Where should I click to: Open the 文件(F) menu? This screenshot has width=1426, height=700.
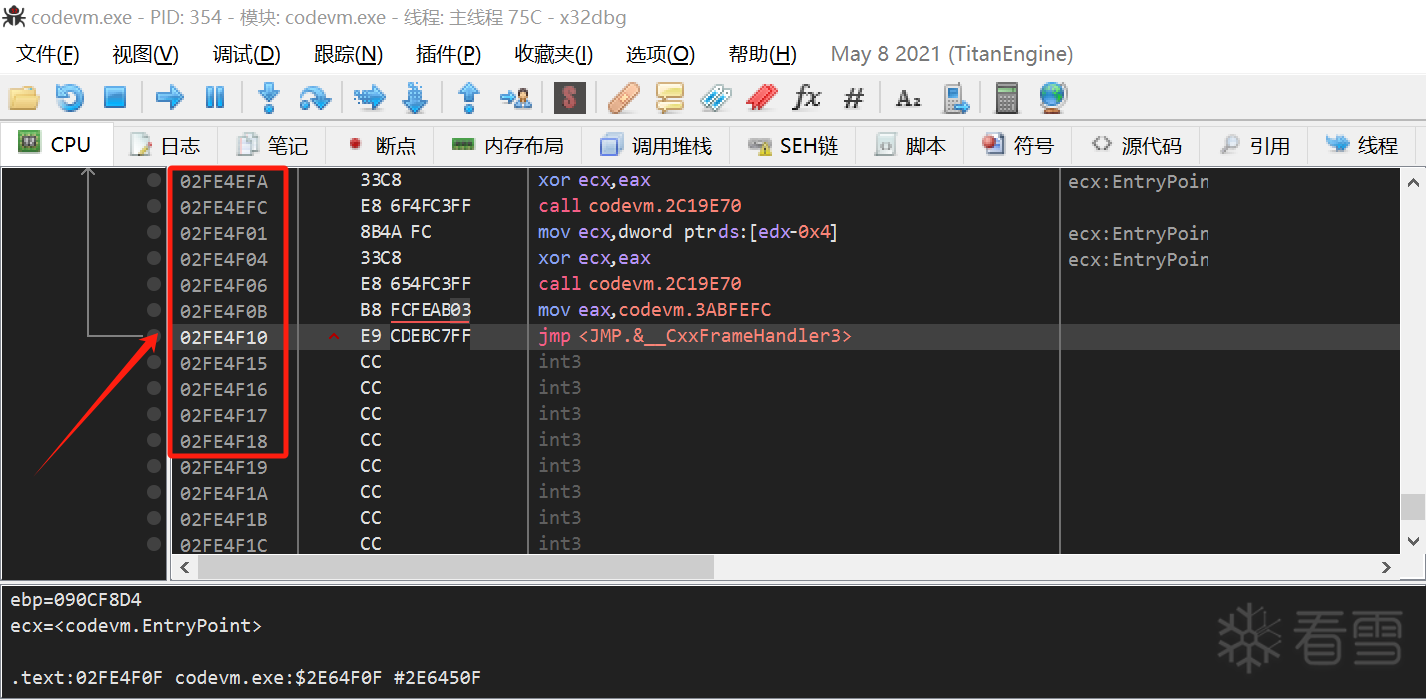48,54
